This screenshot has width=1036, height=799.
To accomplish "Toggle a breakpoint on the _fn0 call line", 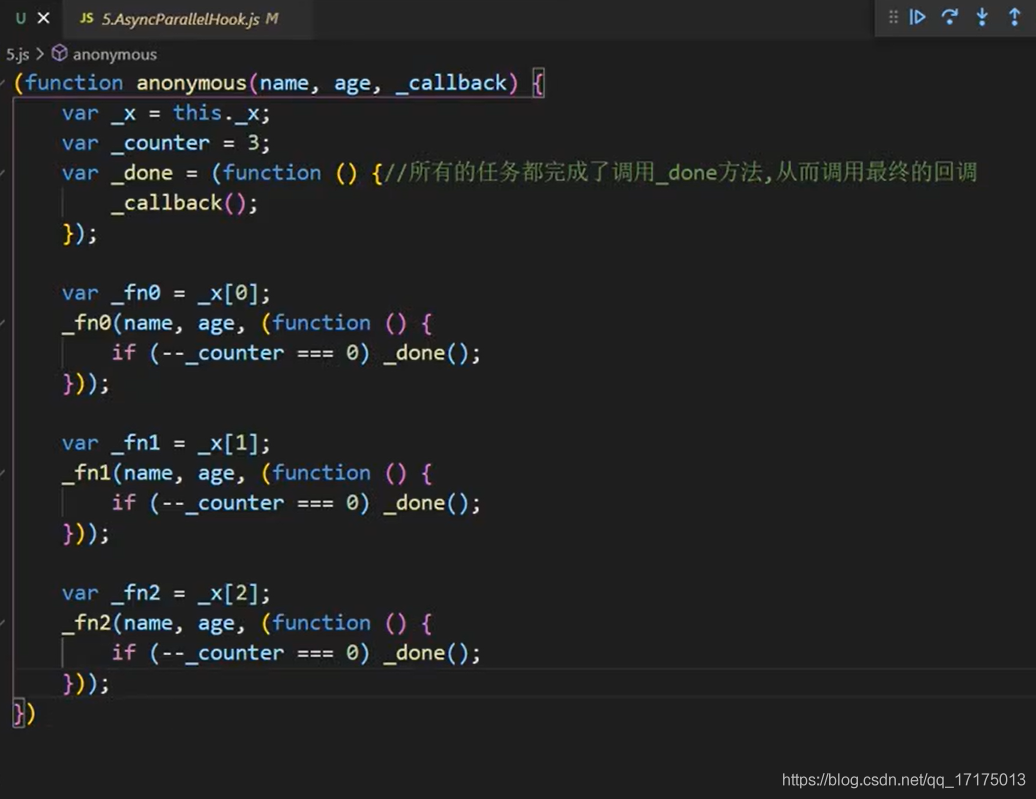I will click(12, 323).
